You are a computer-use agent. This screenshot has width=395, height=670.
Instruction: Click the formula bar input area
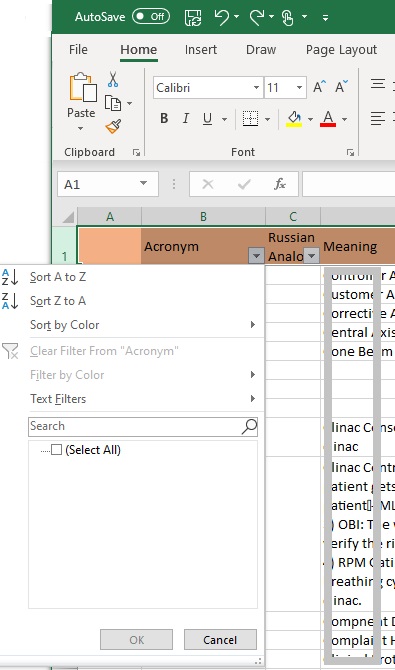pyautogui.click(x=348, y=184)
